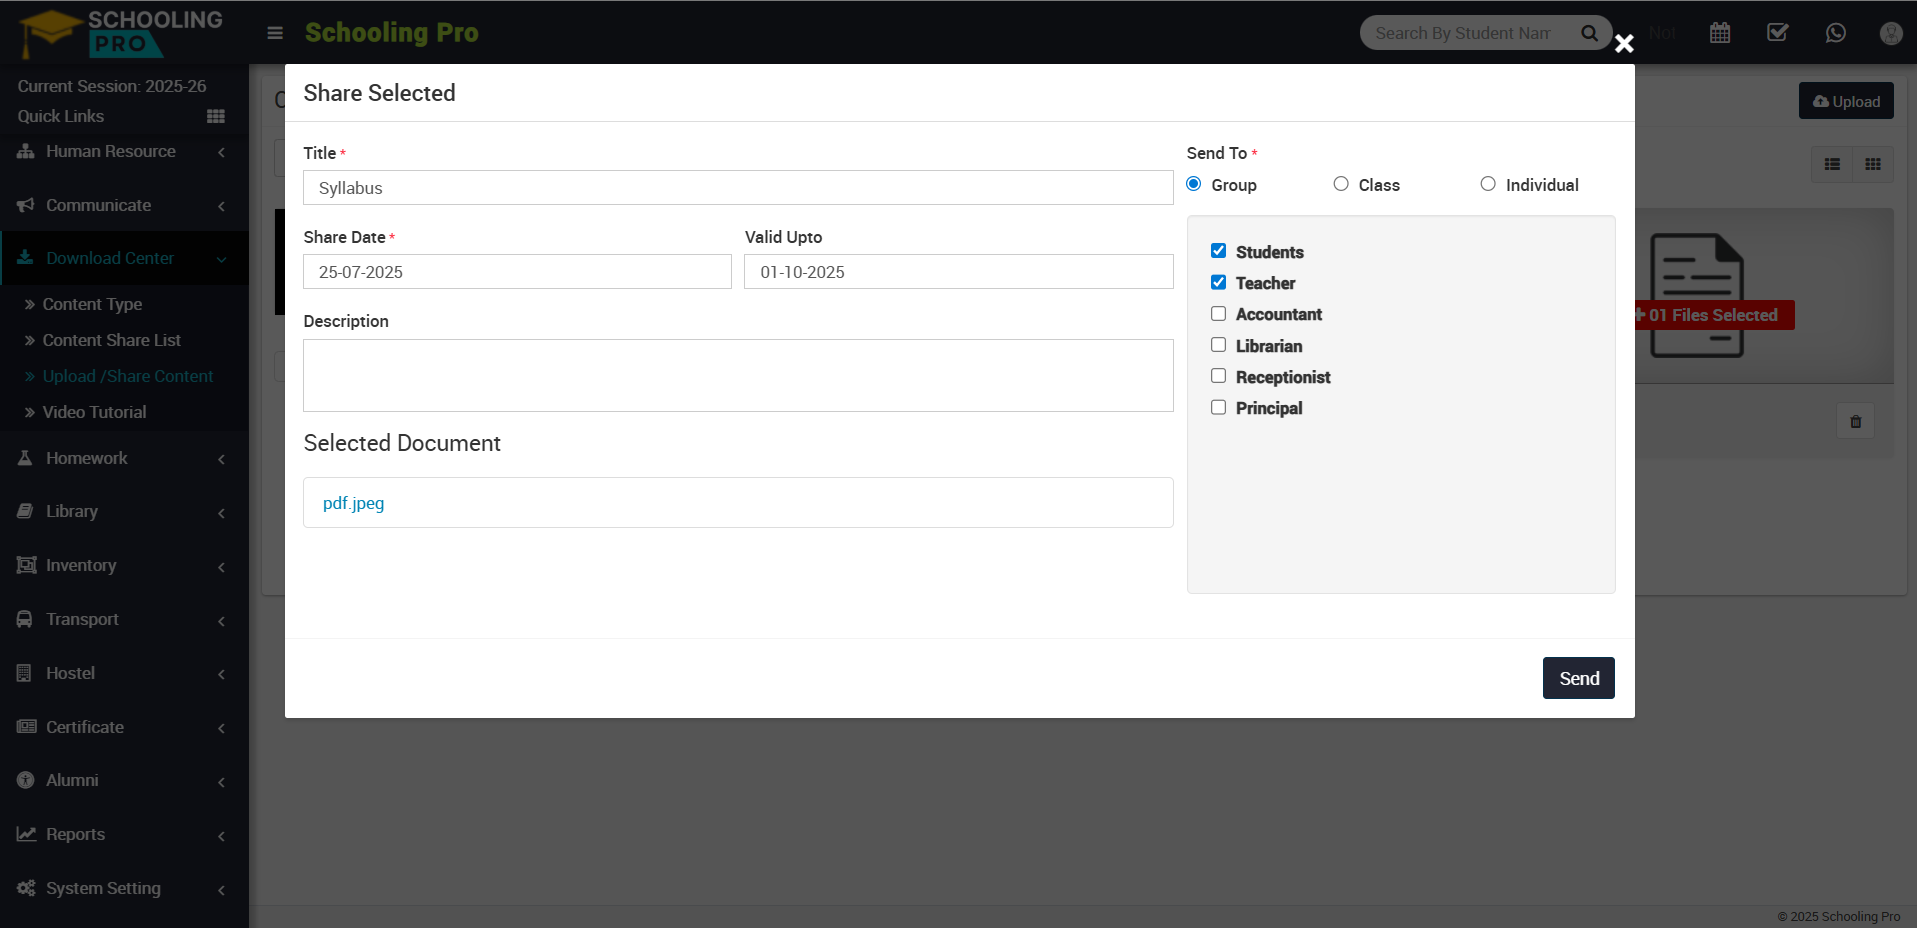The height and width of the screenshot is (928, 1917).
Task: Click the Search By Student Name box
Action: 1463,33
